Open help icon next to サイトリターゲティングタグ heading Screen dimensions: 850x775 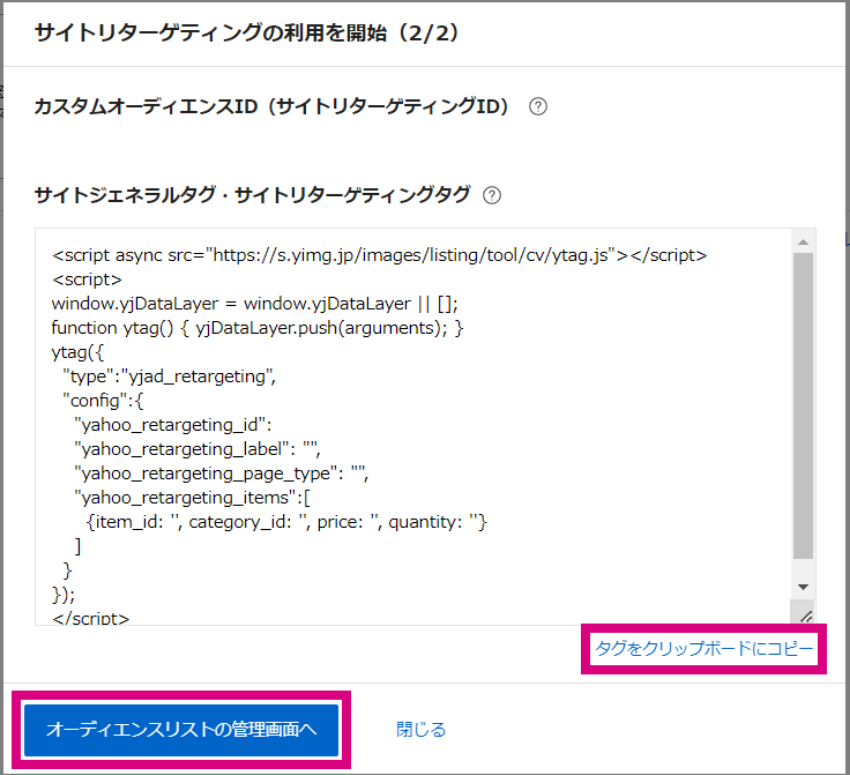[492, 195]
